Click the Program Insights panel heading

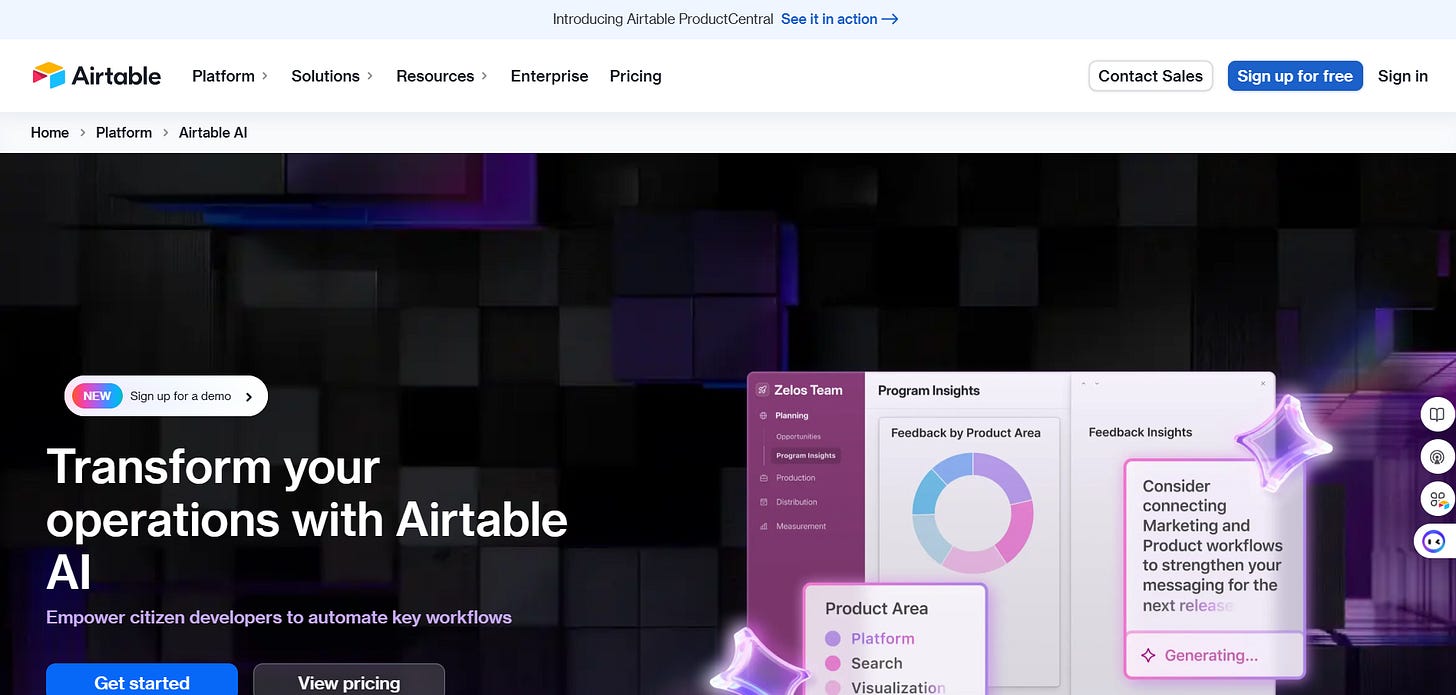tap(929, 391)
